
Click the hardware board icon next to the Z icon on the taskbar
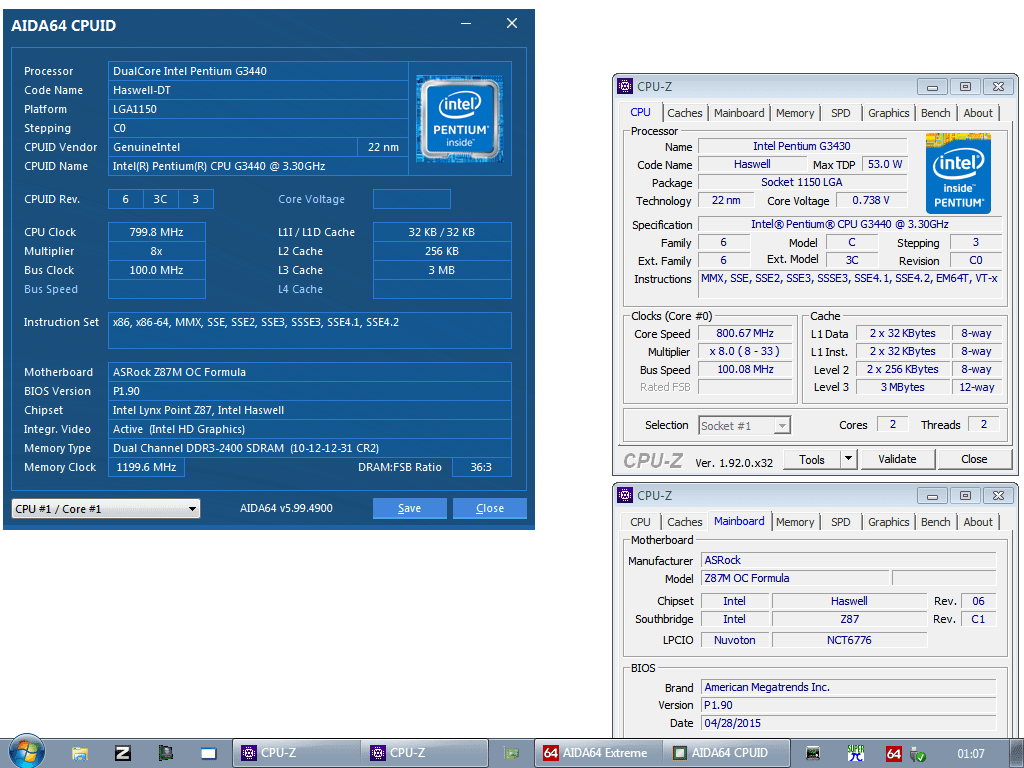[165, 754]
